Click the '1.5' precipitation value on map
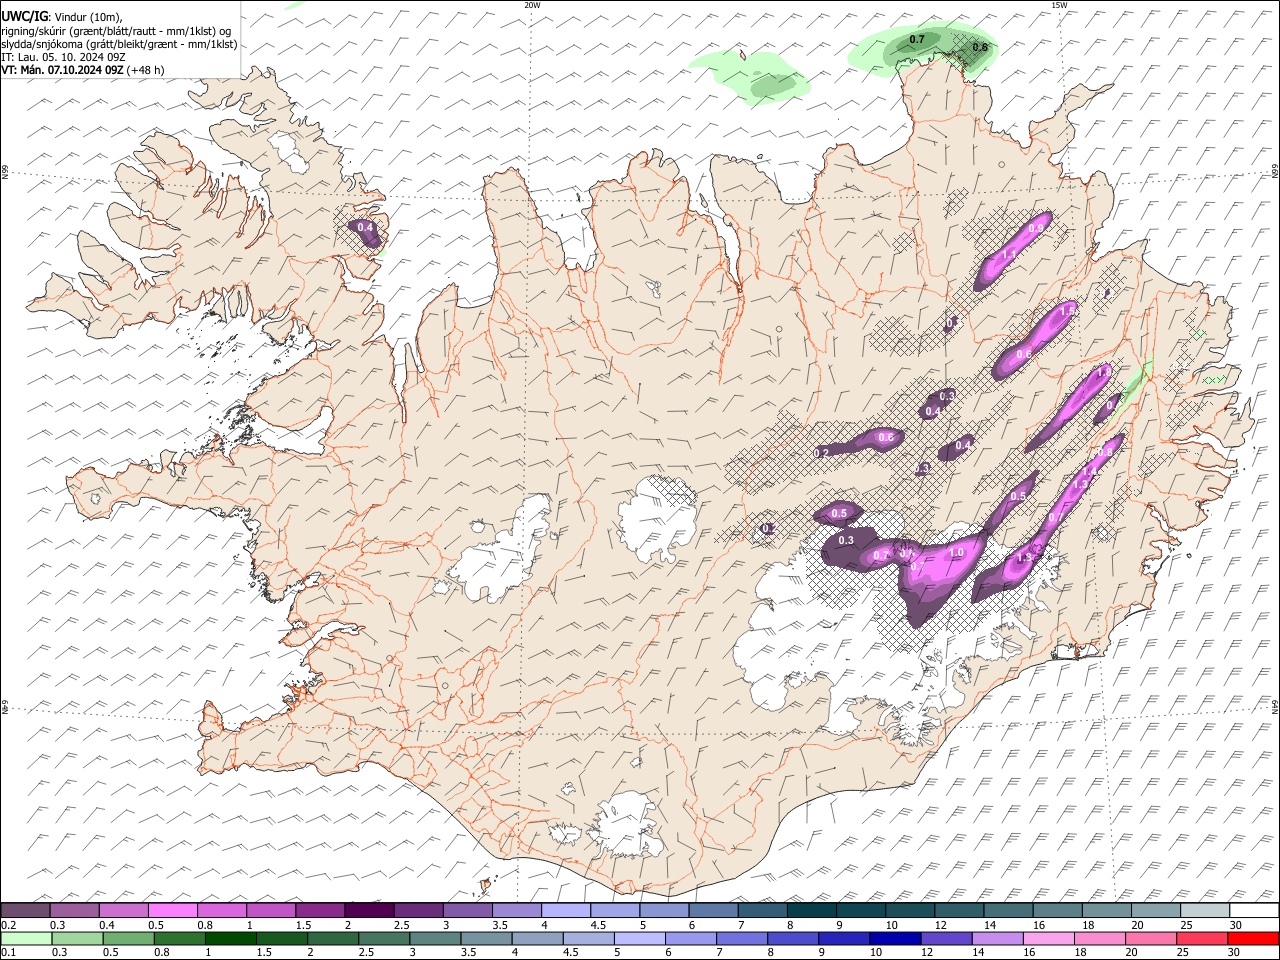 coord(1067,312)
